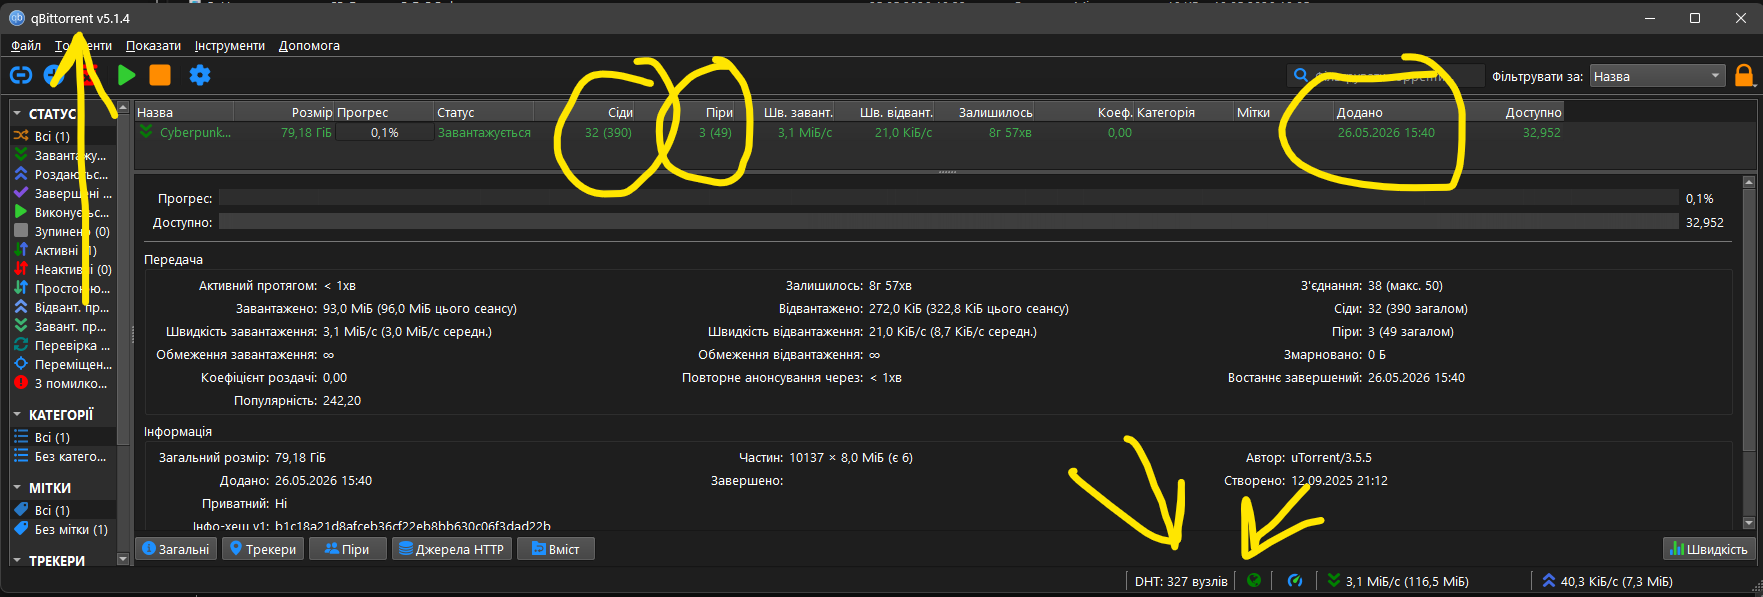Click the green download speed status icon
This screenshot has width=1763, height=597.
1333,580
